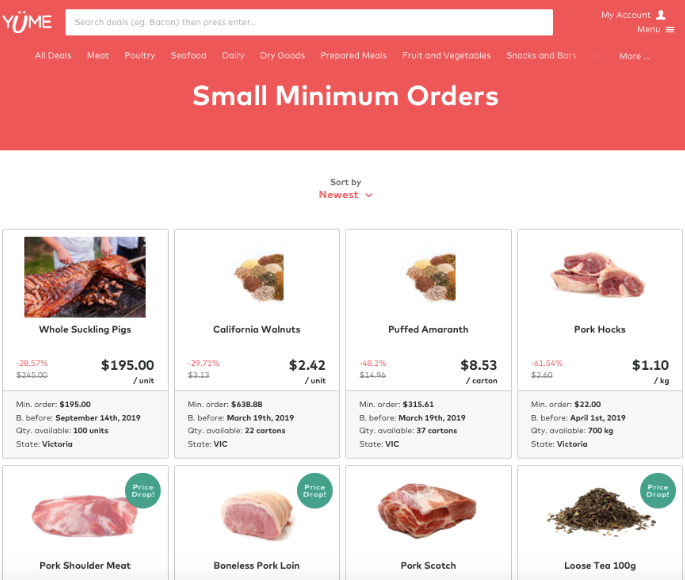Click Price Drop badge on Boneless Pork Loin
Image resolution: width=685 pixels, height=580 pixels.
315,490
